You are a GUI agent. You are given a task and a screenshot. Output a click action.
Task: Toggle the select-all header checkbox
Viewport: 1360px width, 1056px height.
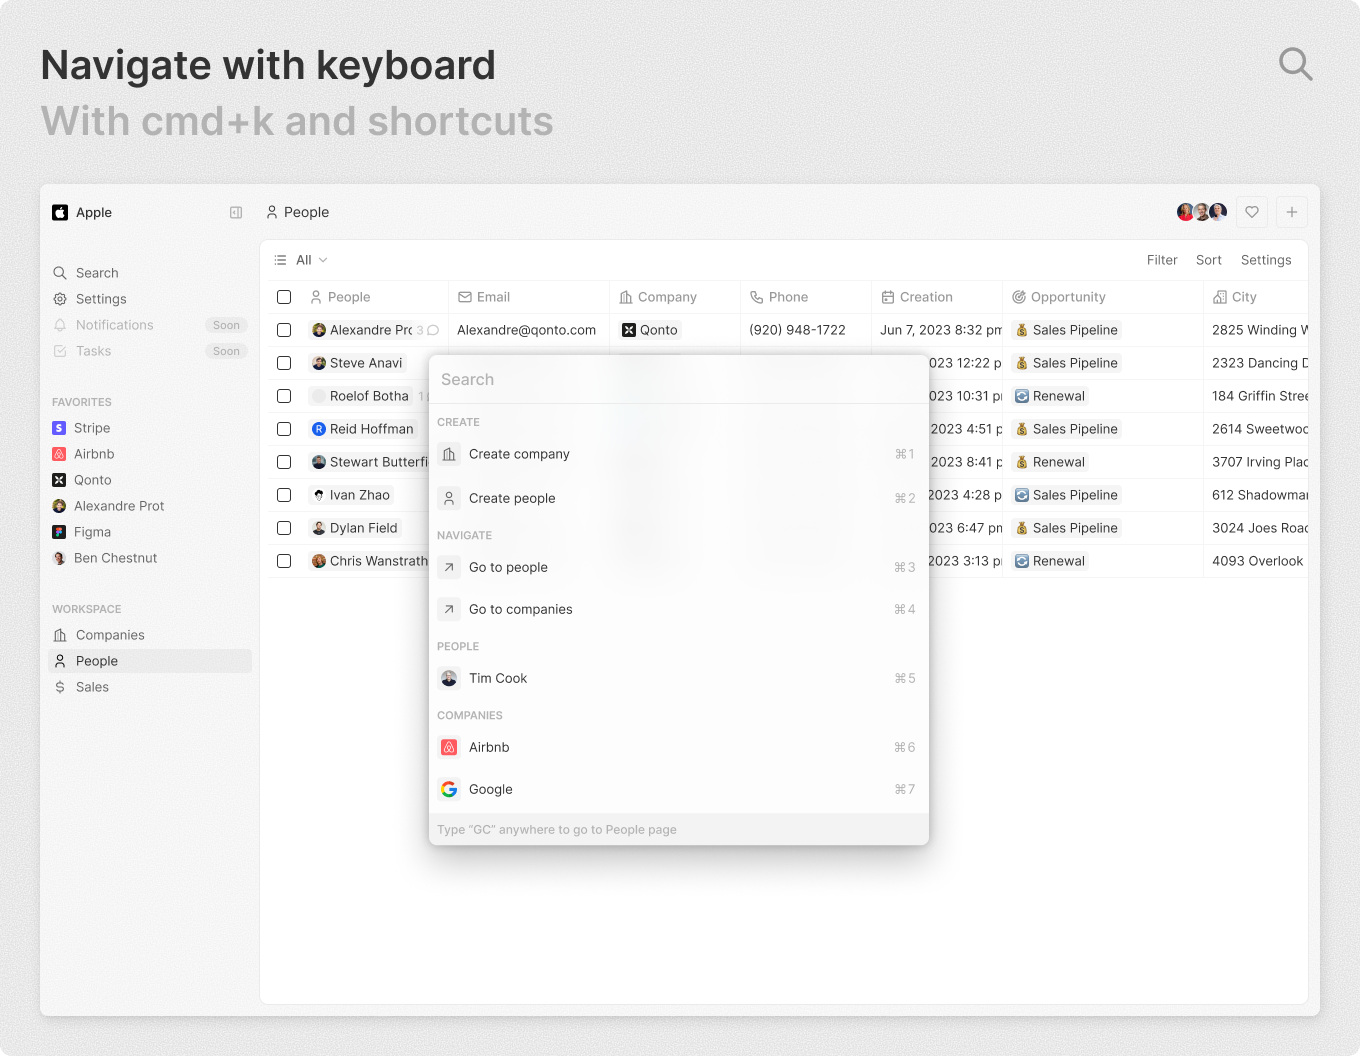click(284, 297)
